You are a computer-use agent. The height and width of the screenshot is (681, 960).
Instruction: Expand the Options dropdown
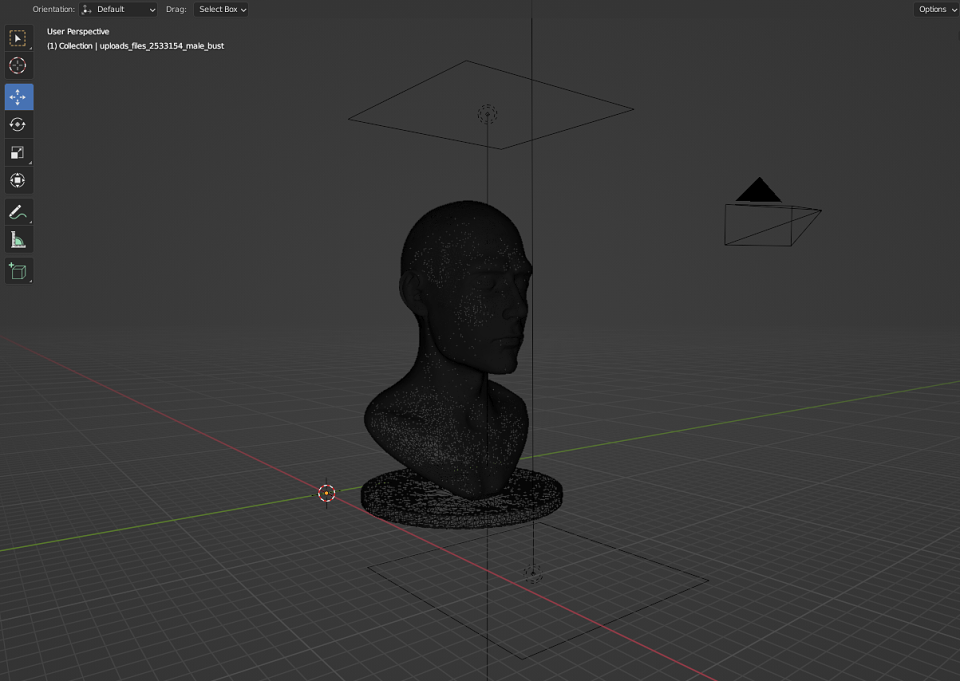pos(937,9)
